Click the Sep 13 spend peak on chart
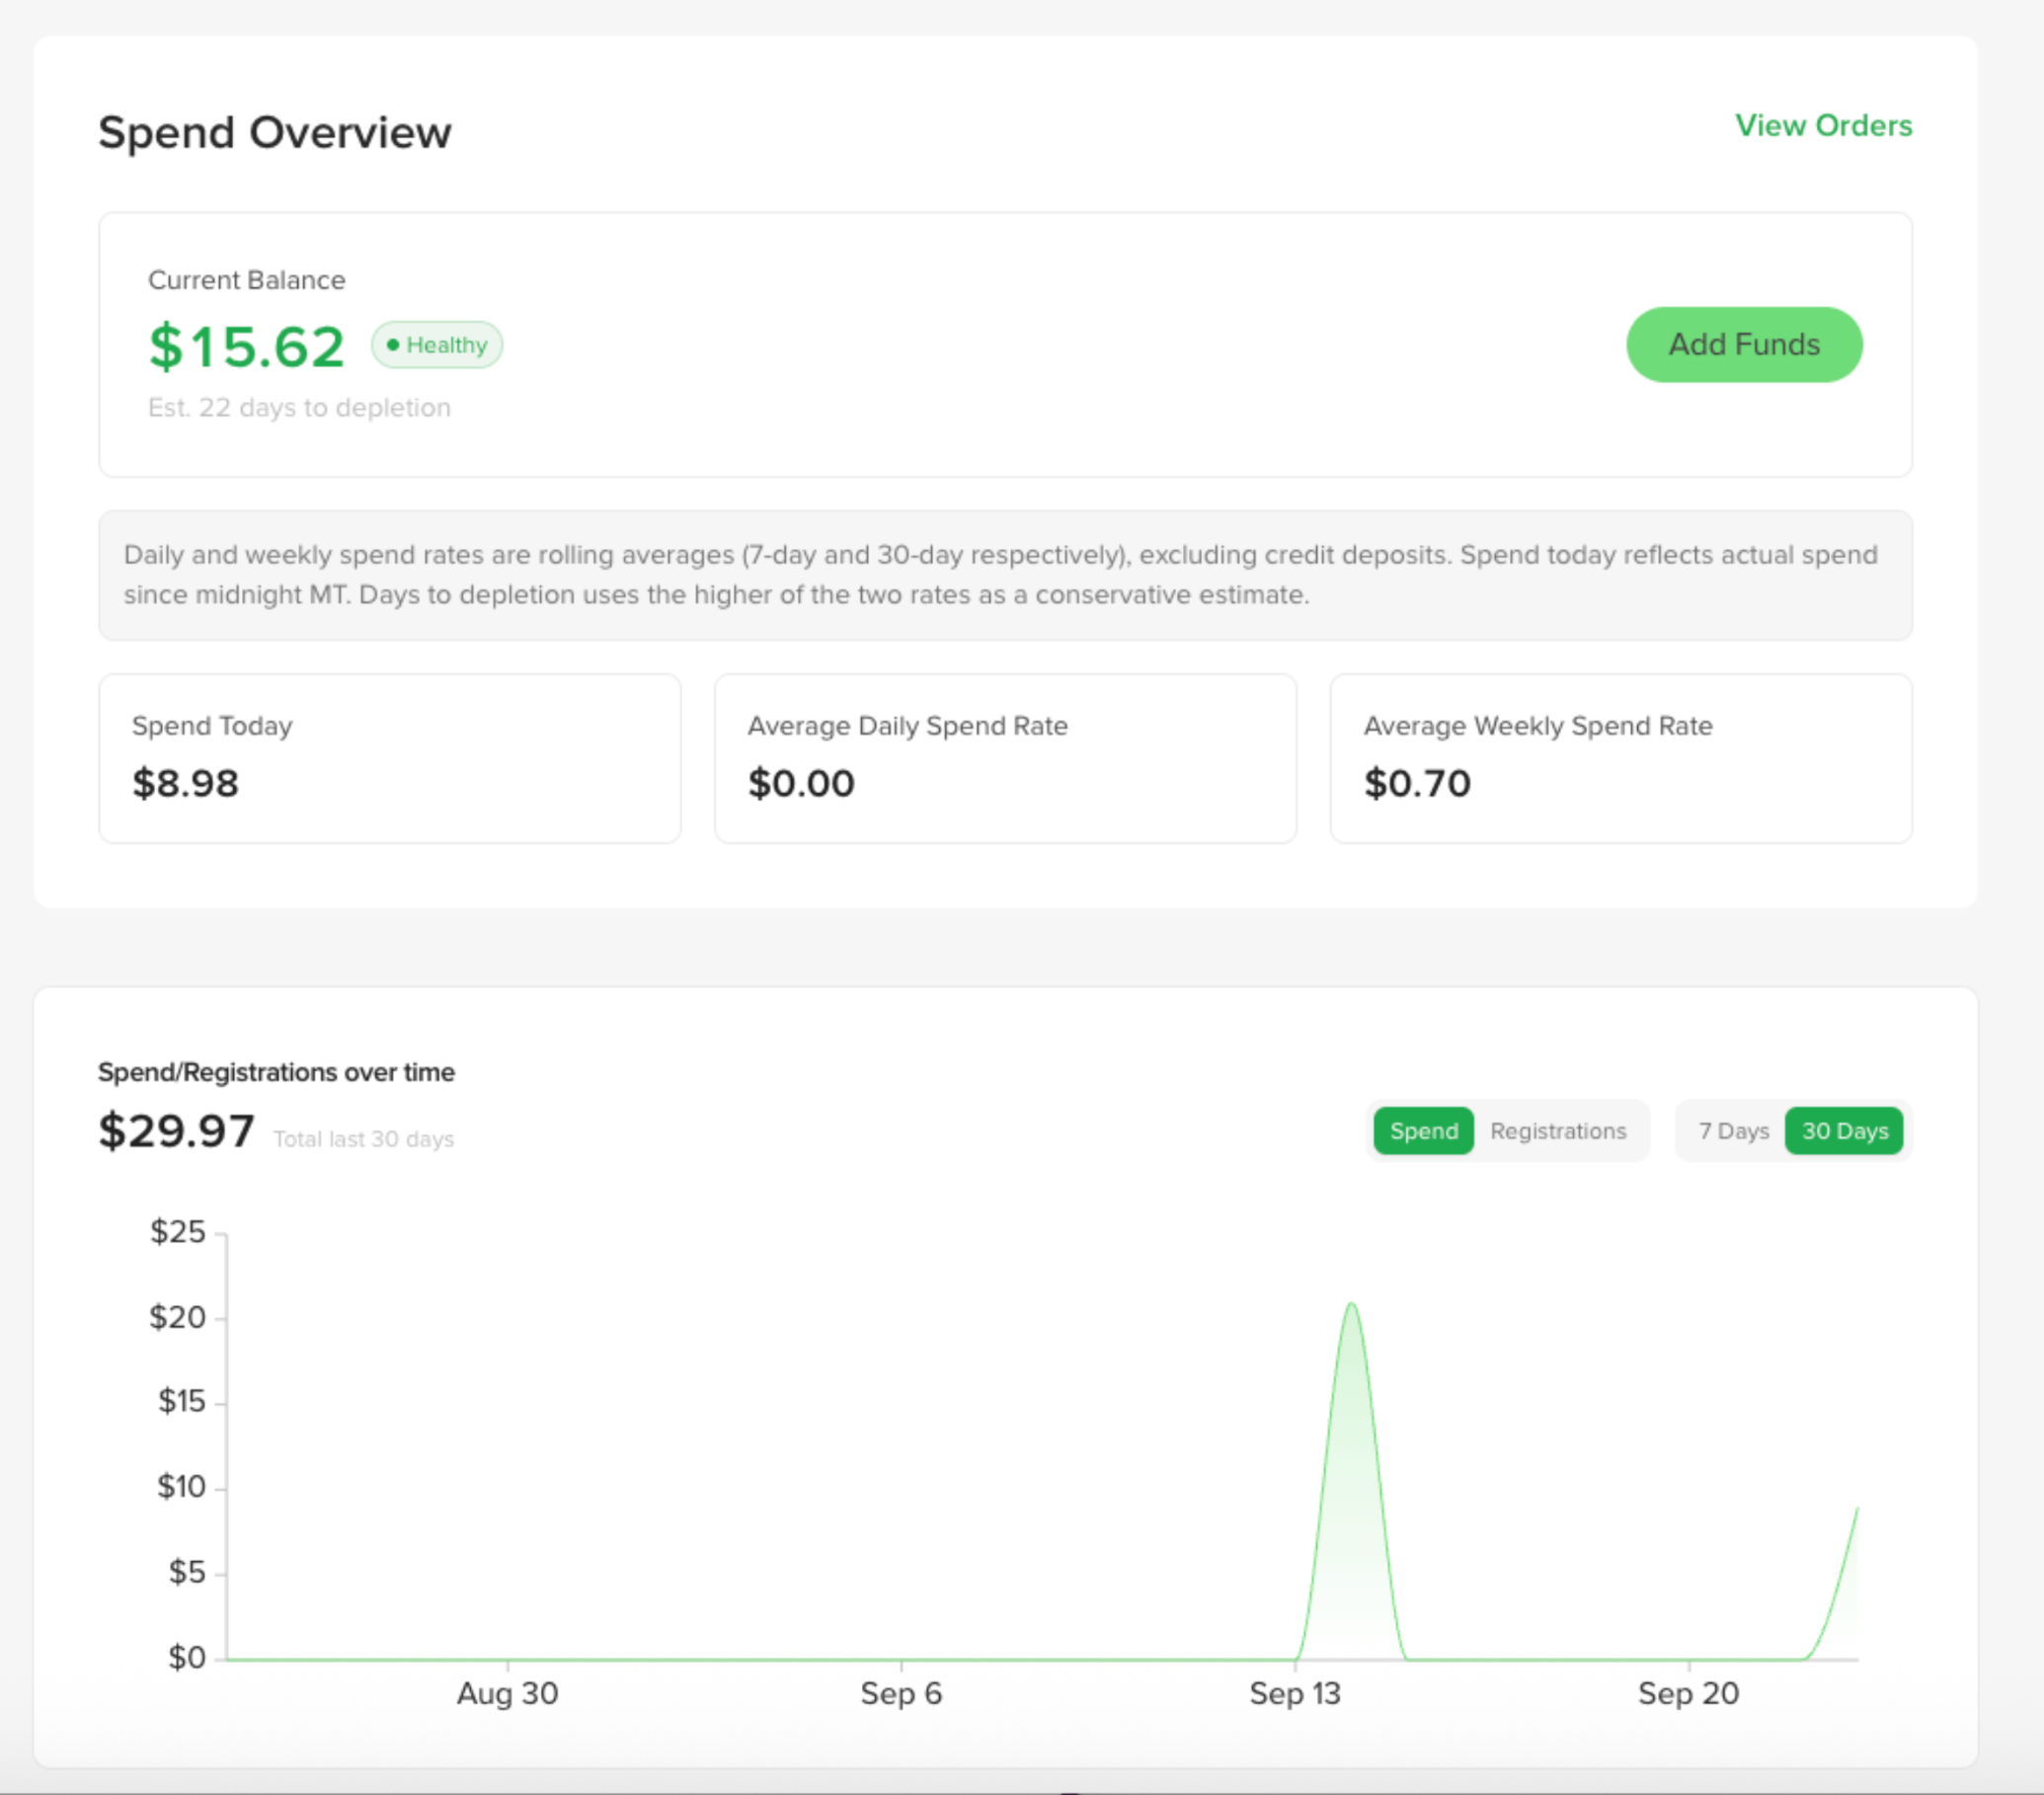 coord(1351,1304)
